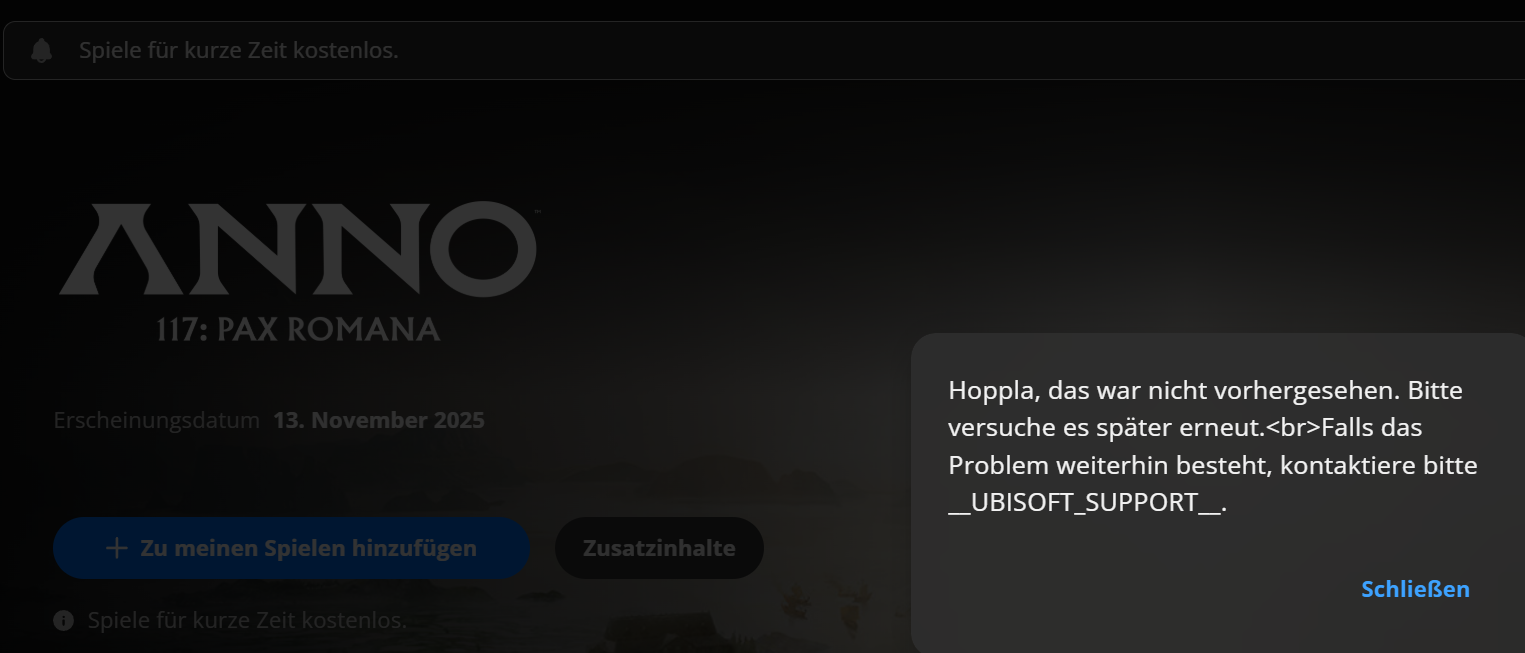Click the Hoppla error message text
Screen dimensions: 1525x653
(x=1212, y=446)
